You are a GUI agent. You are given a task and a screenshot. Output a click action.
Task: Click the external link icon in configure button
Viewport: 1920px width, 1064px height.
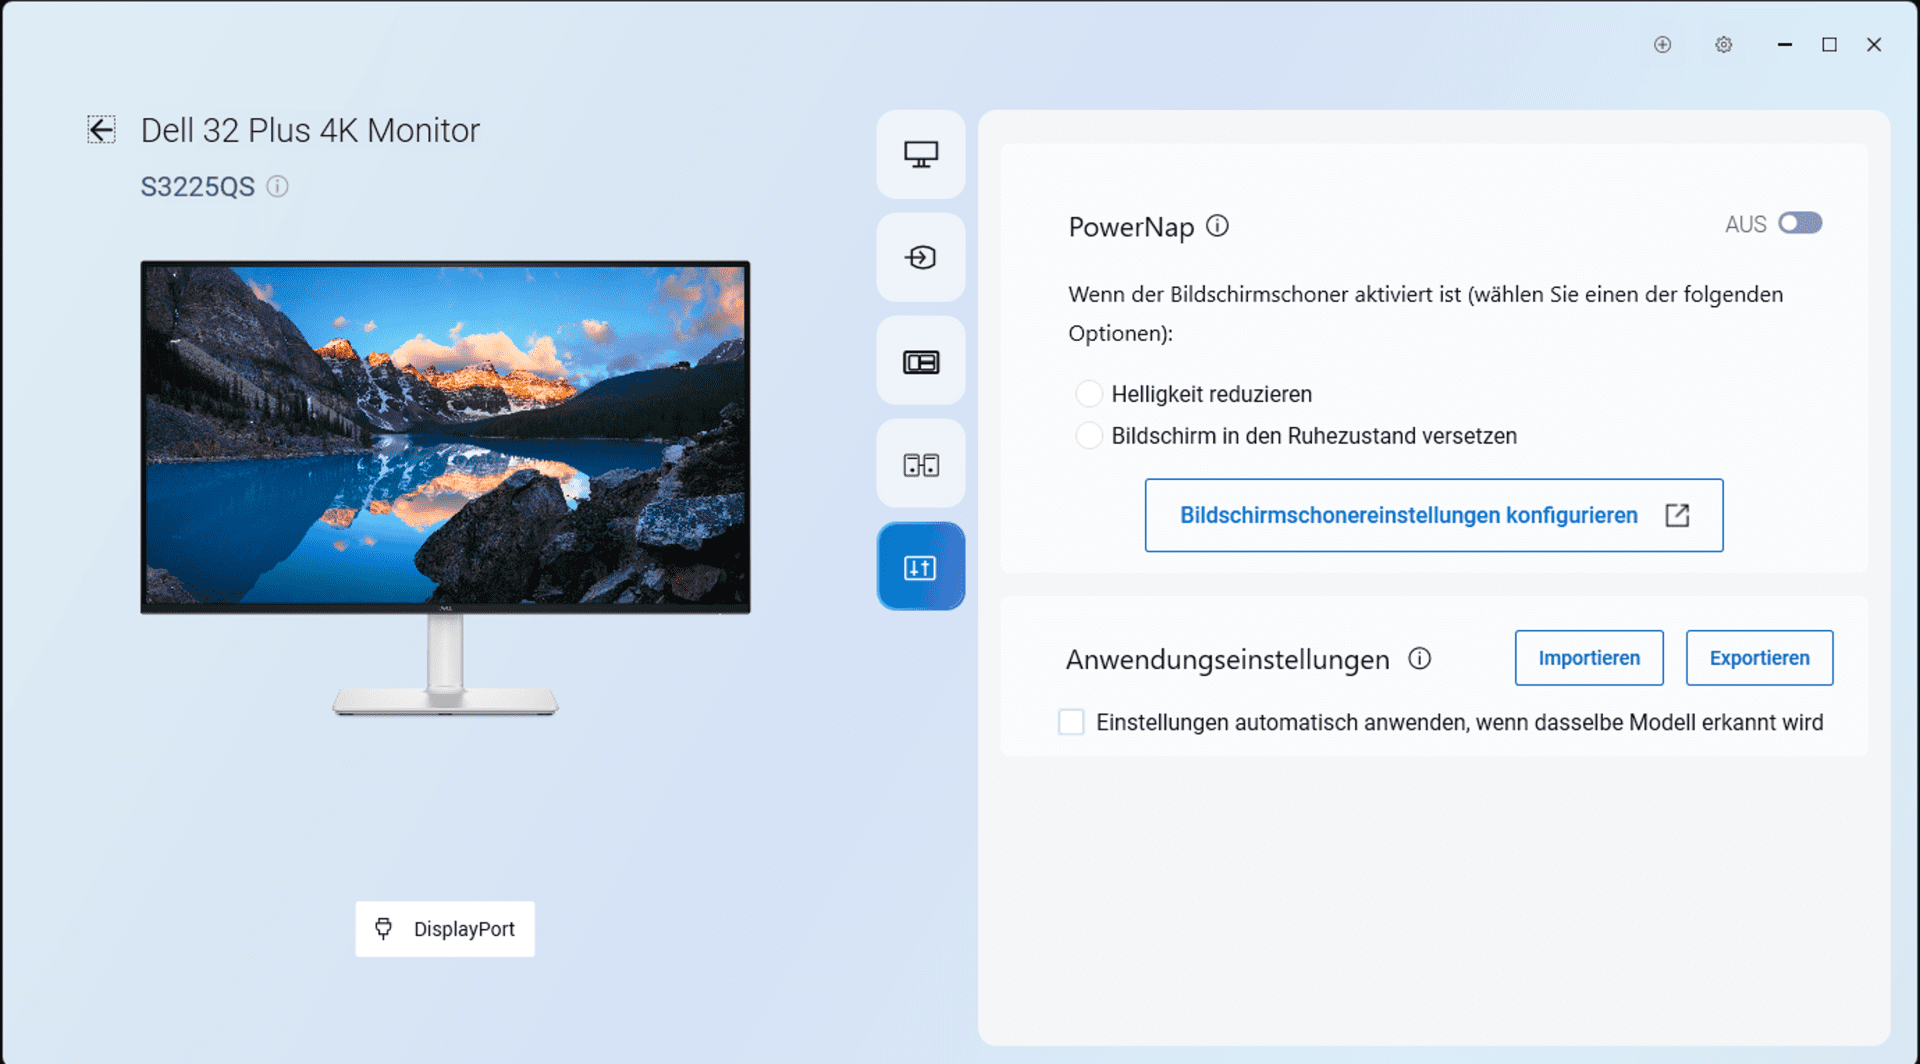(1677, 515)
